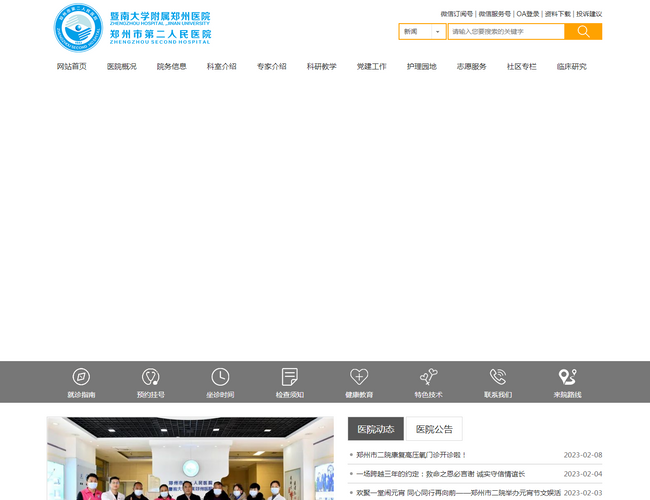
Task: Open the OA登录 link
Action: point(528,14)
